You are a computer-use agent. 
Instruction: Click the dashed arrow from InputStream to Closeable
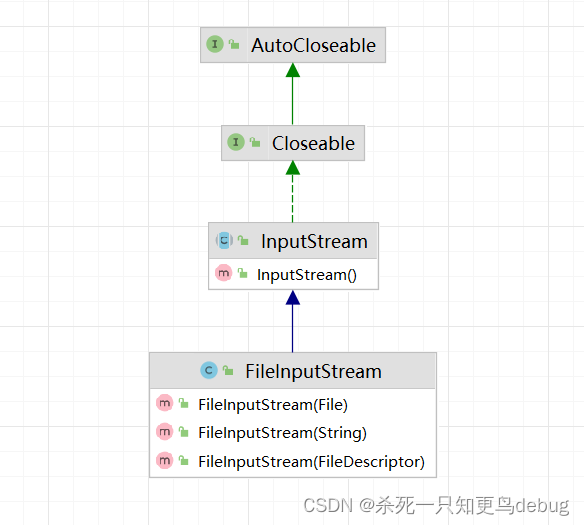point(293,192)
